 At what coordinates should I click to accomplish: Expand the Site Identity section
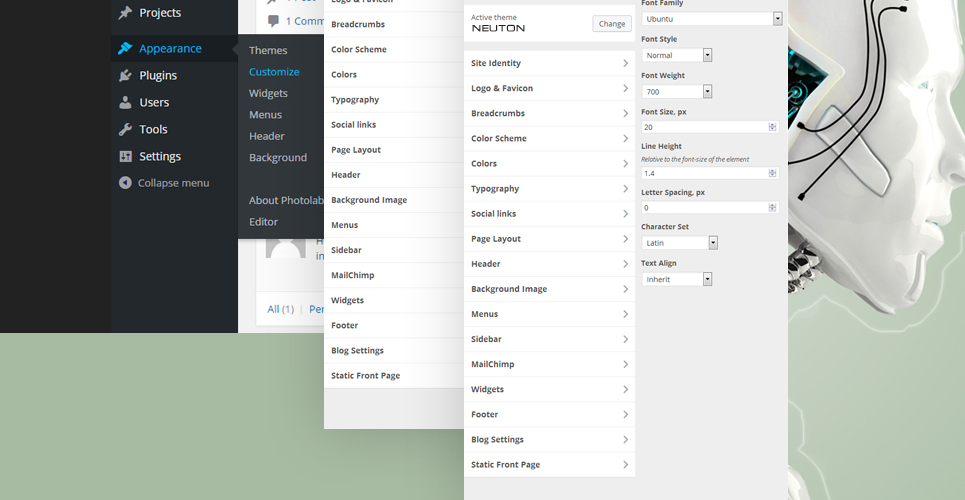tap(549, 63)
